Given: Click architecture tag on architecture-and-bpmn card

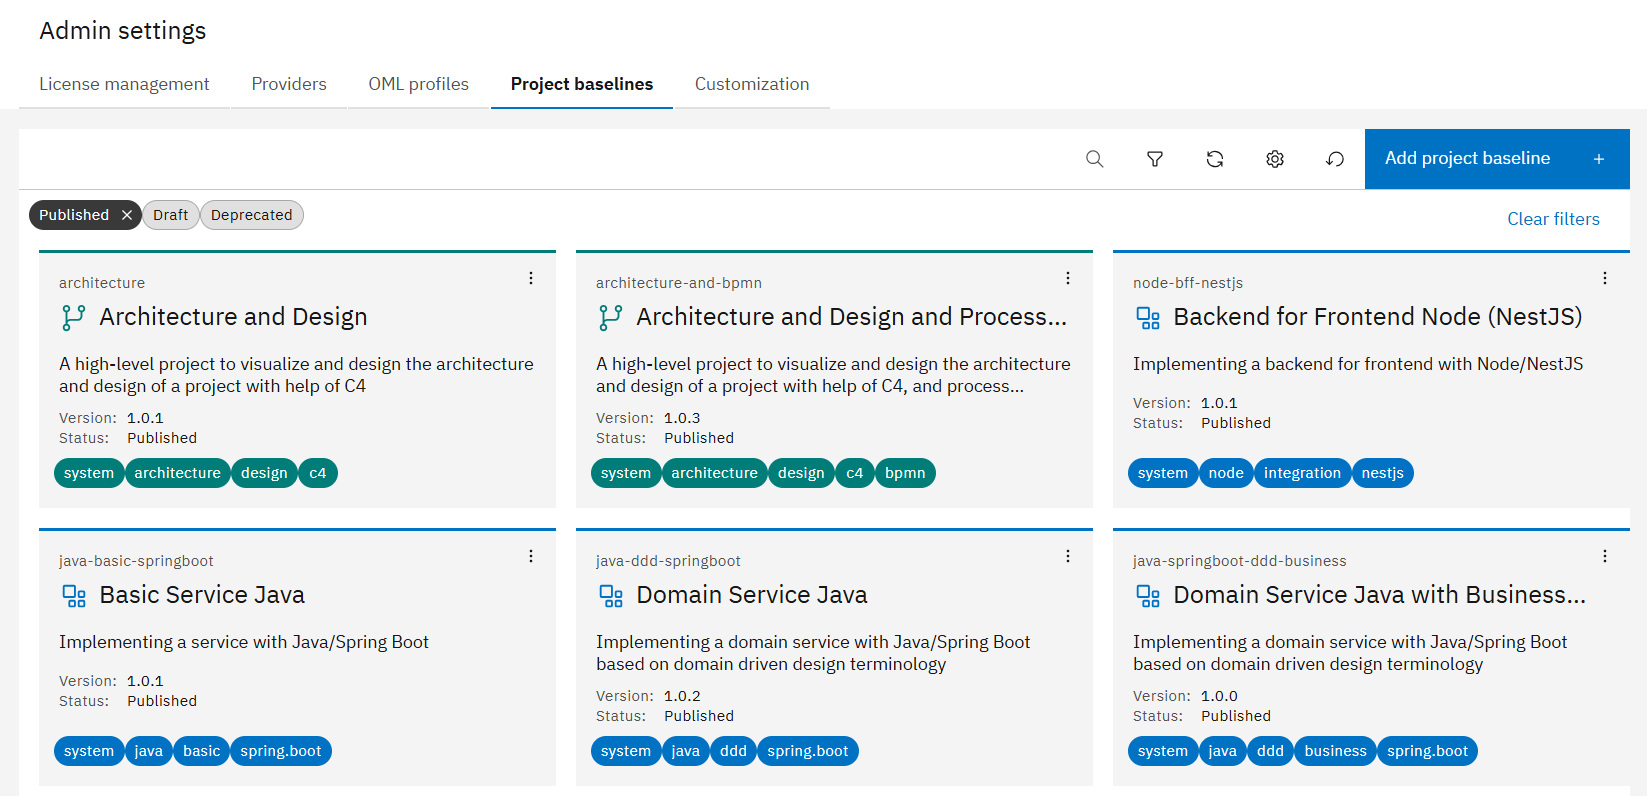Looking at the screenshot, I should pos(715,473).
